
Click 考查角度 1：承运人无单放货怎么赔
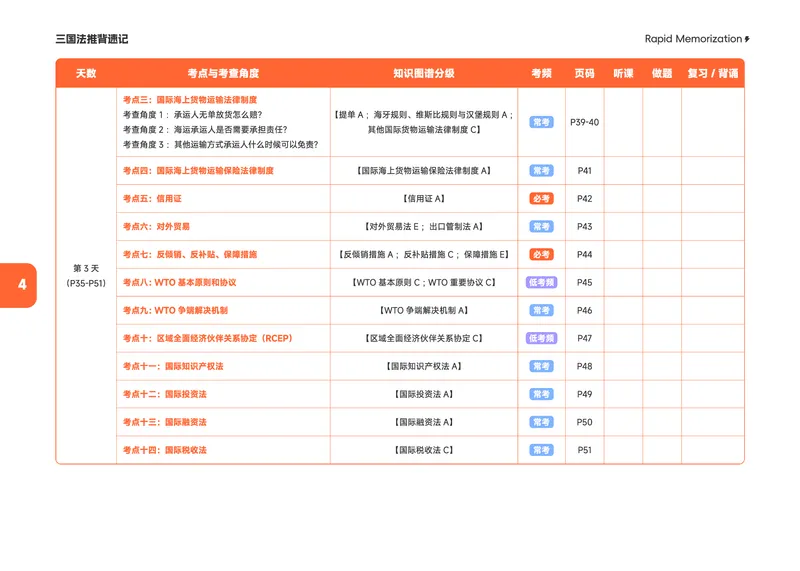192,115
